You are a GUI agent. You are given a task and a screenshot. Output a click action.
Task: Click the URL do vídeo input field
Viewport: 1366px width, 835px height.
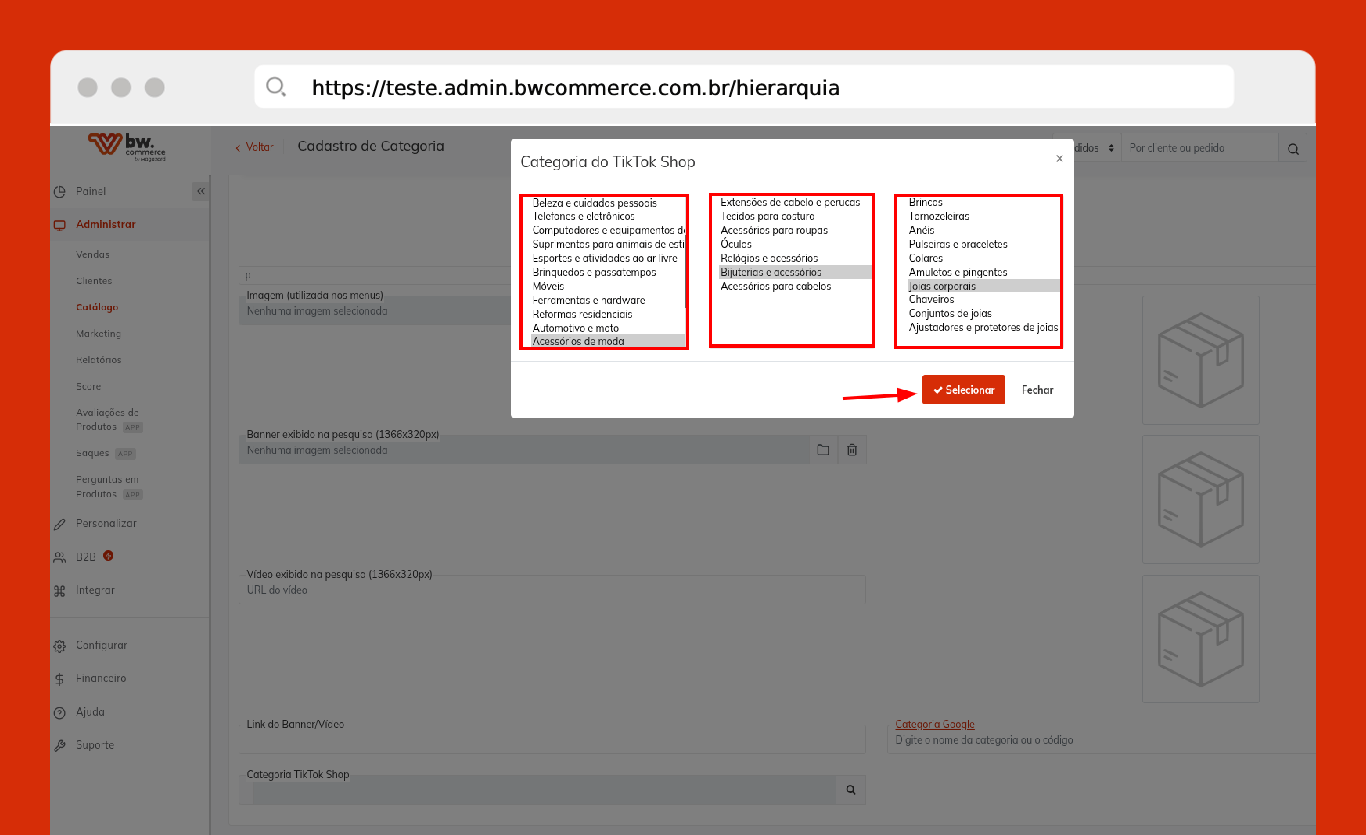(555, 590)
